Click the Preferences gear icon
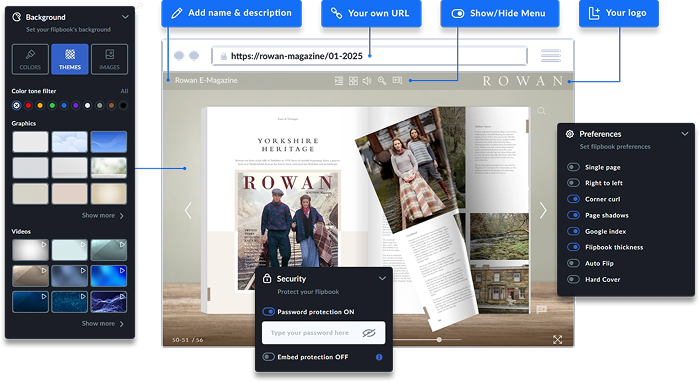Viewport: 700px width, 382px height. pyautogui.click(x=570, y=134)
